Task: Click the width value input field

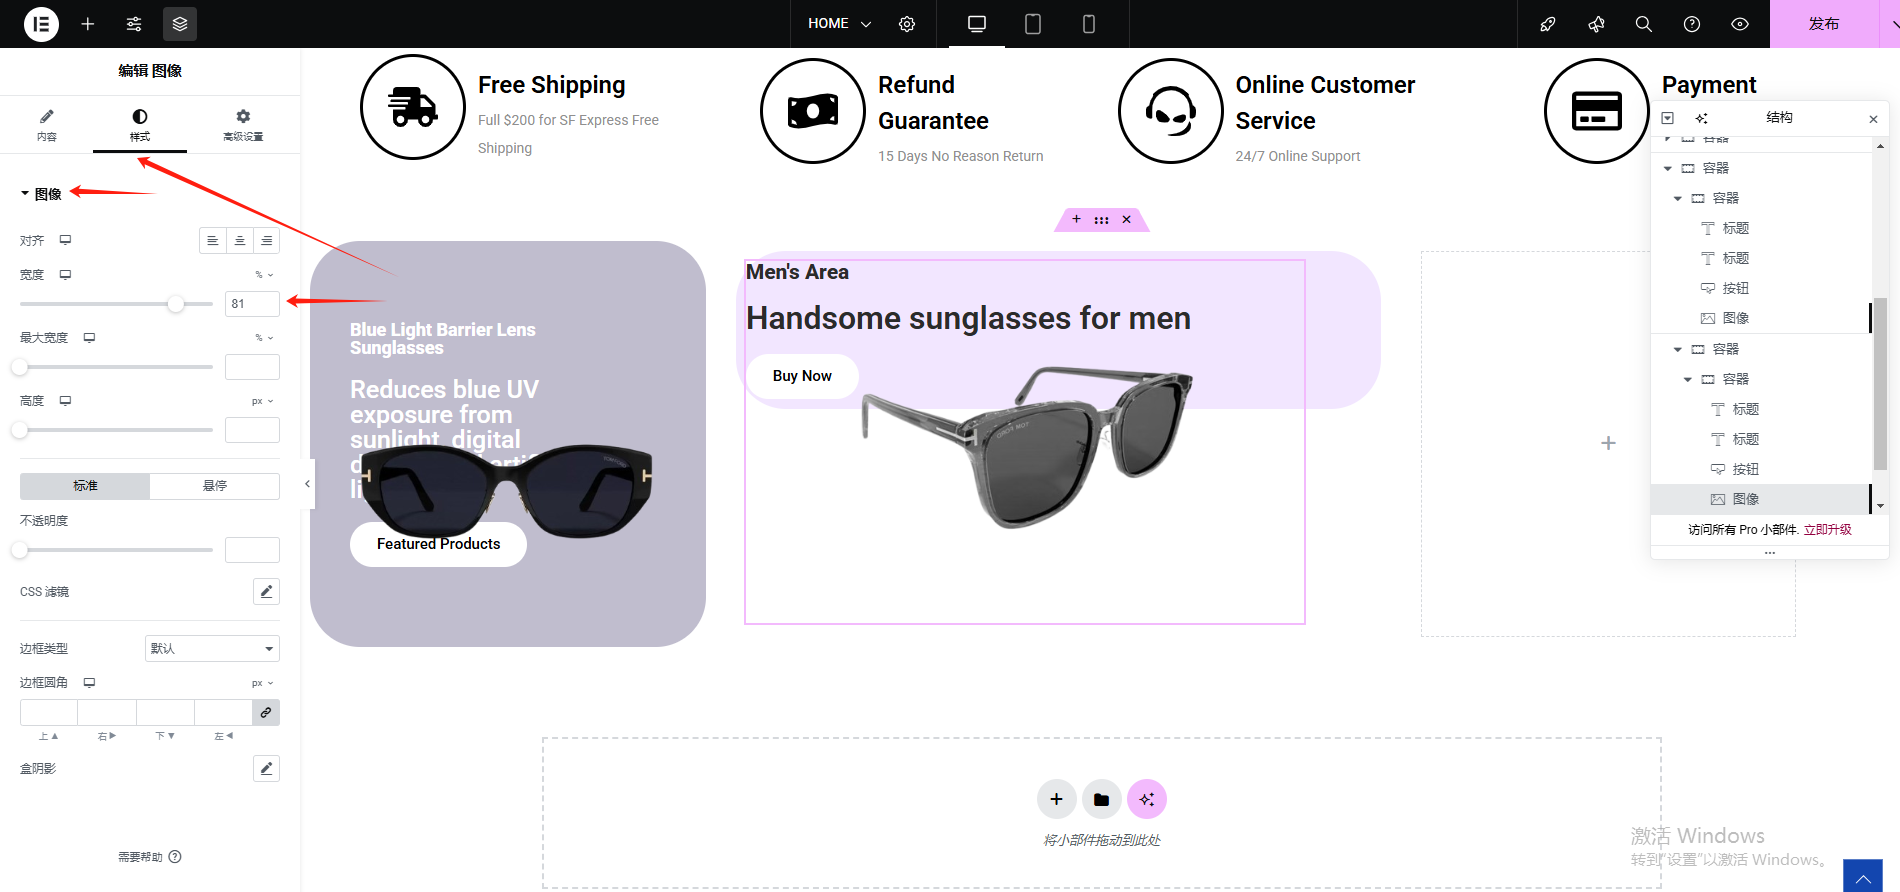Action: tap(252, 304)
